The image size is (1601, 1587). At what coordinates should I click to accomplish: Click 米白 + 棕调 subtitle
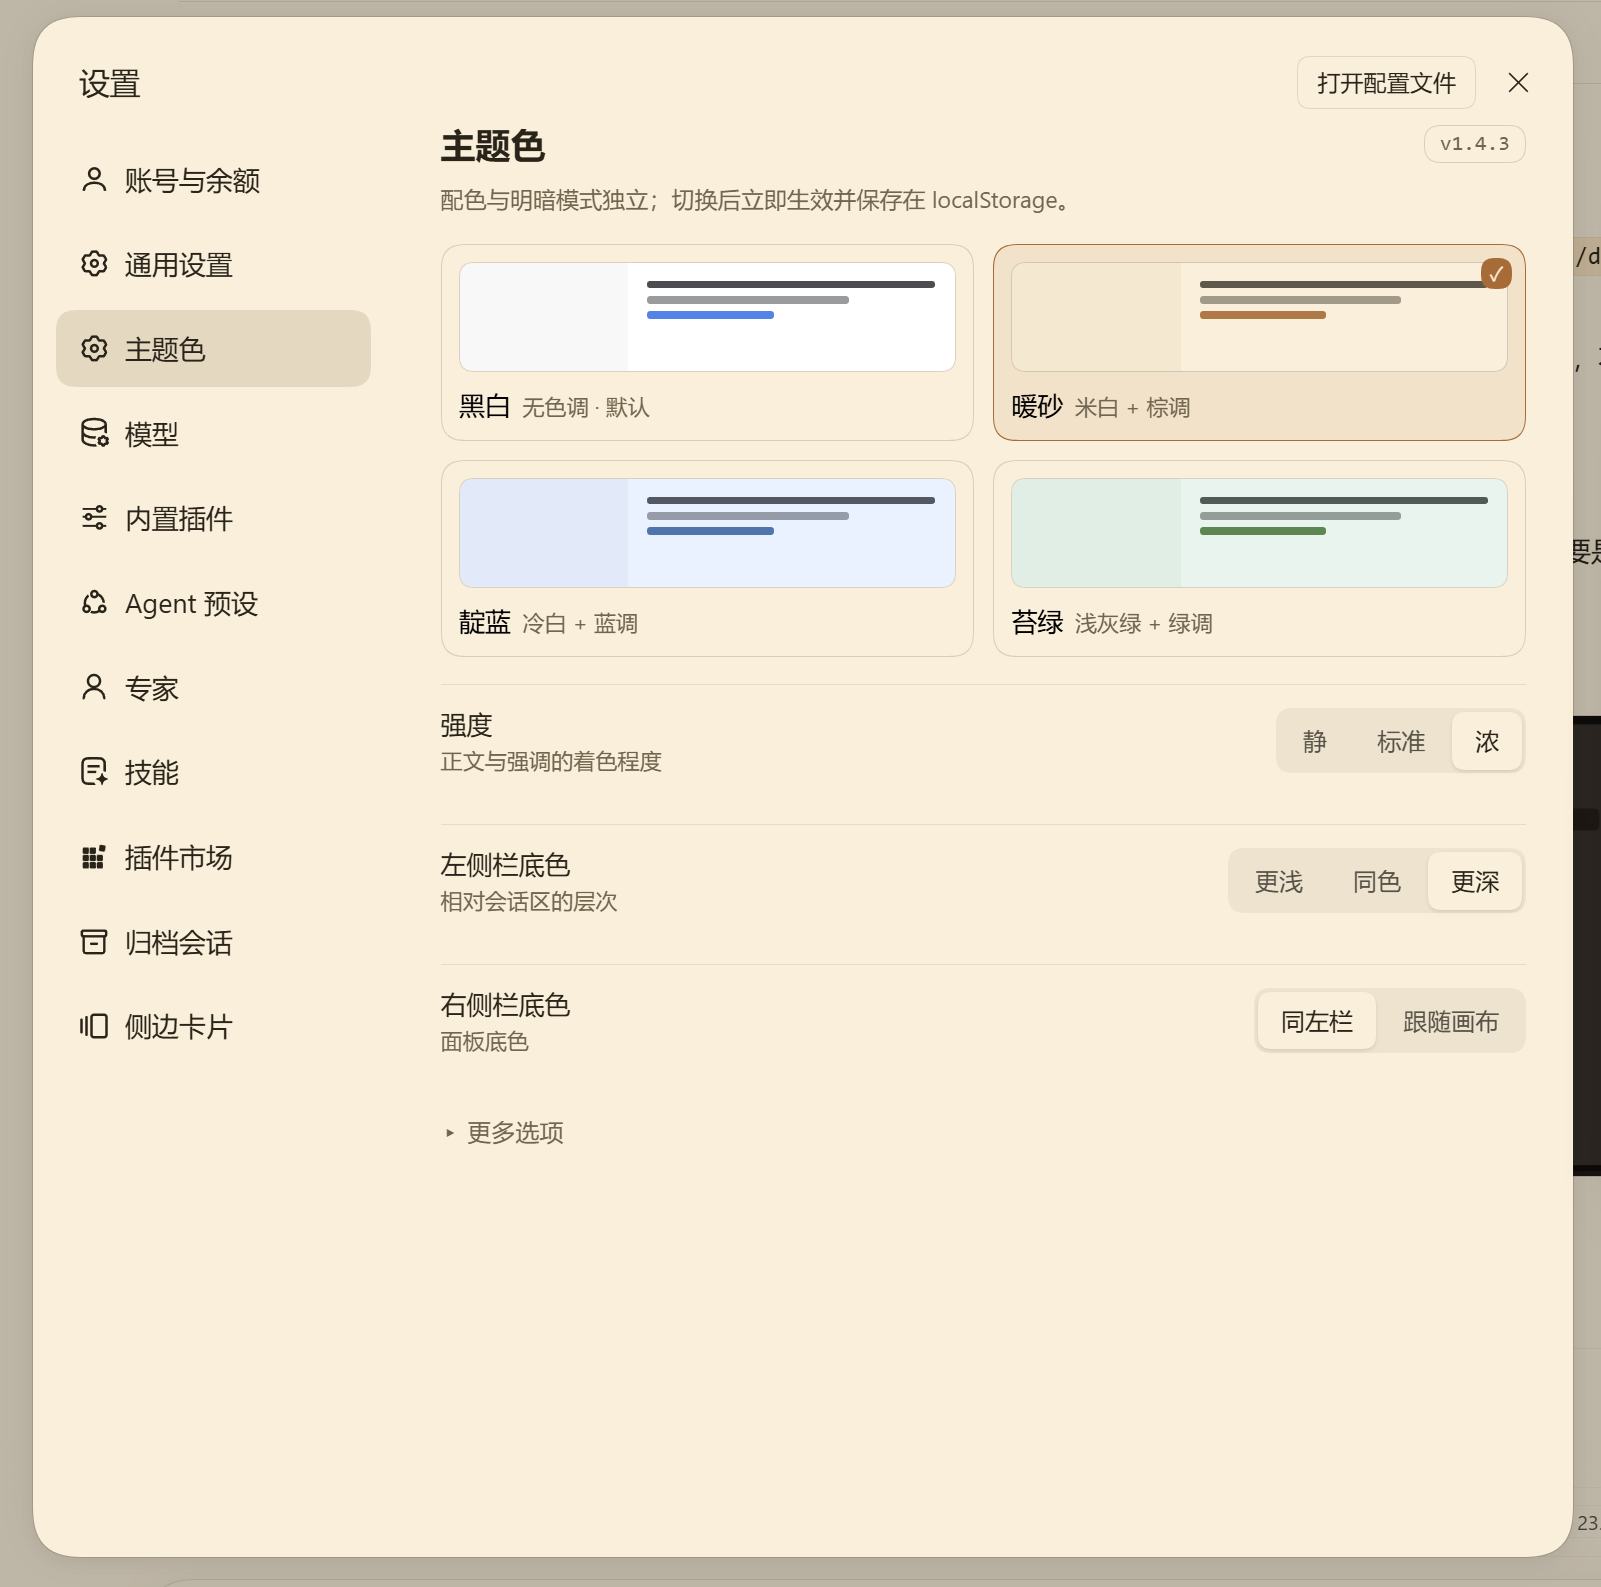click(x=1132, y=408)
